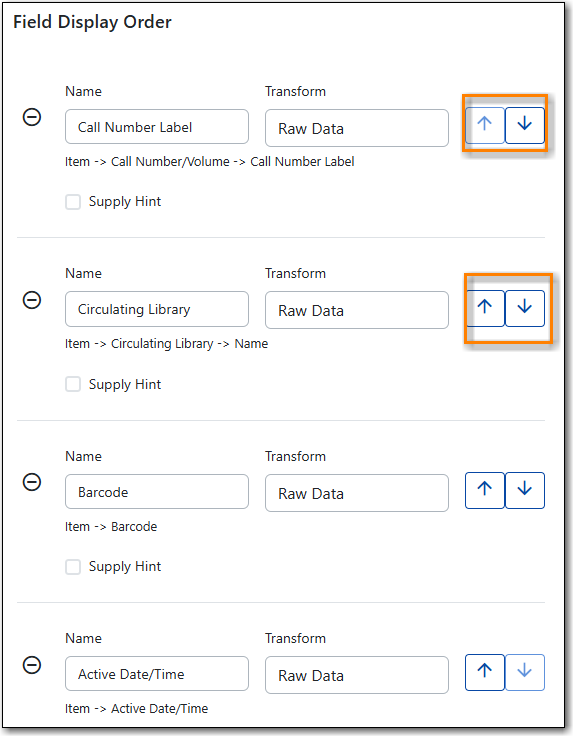Edit the Barcode name field
573x736 pixels.
coord(157,491)
